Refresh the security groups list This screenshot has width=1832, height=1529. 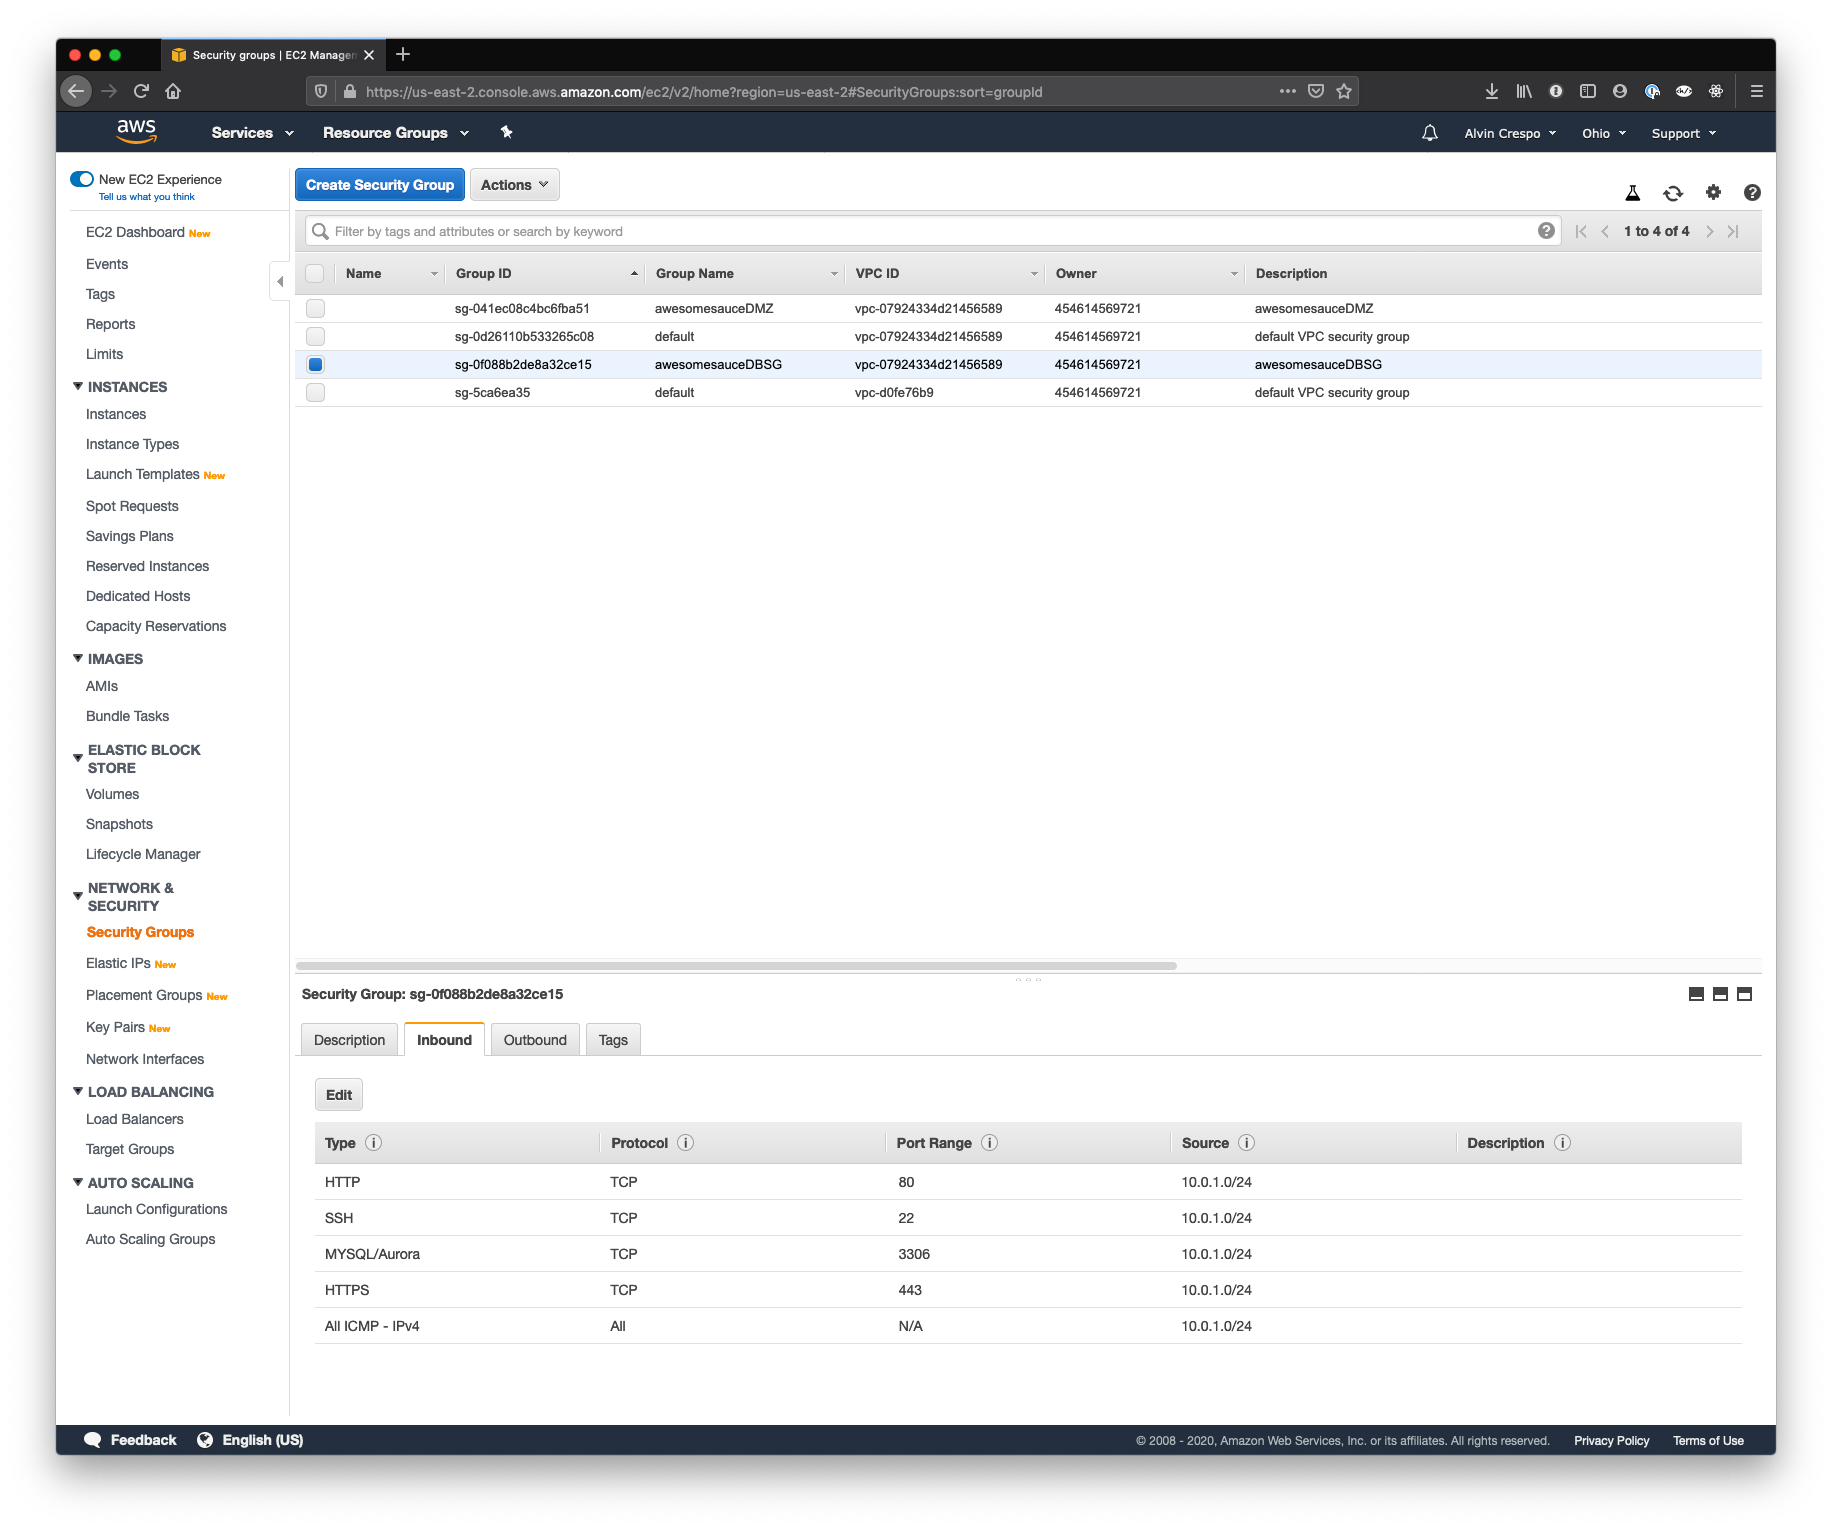click(1673, 192)
